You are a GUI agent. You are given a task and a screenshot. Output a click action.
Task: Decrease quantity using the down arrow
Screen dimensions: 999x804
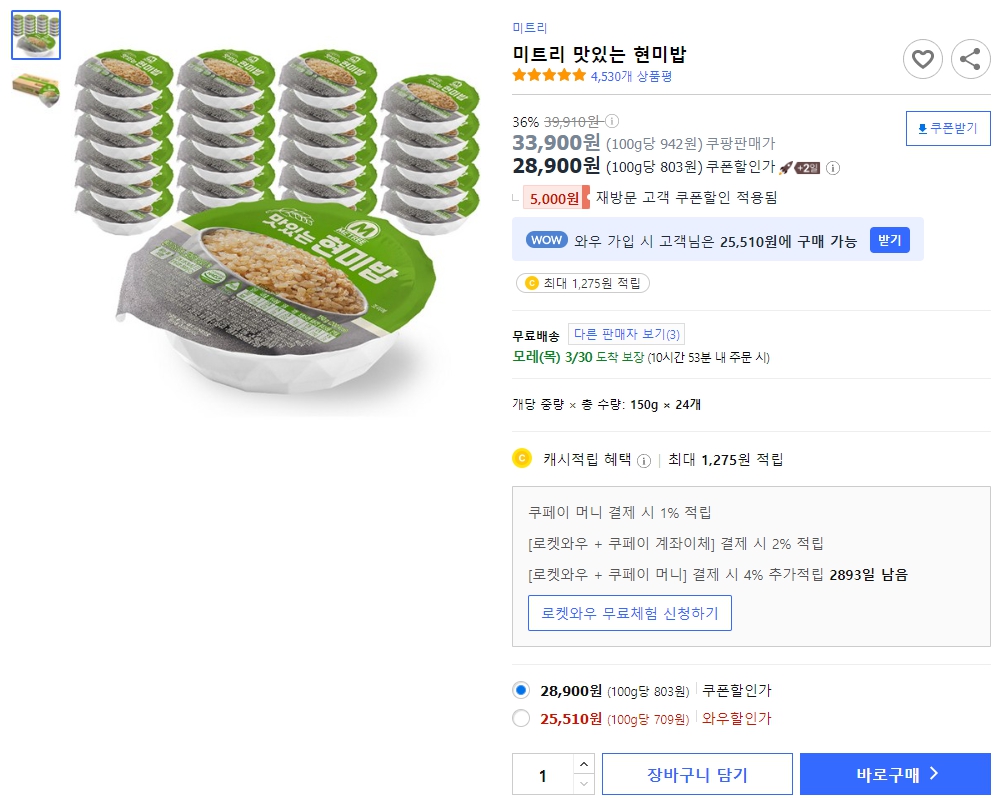click(581, 781)
